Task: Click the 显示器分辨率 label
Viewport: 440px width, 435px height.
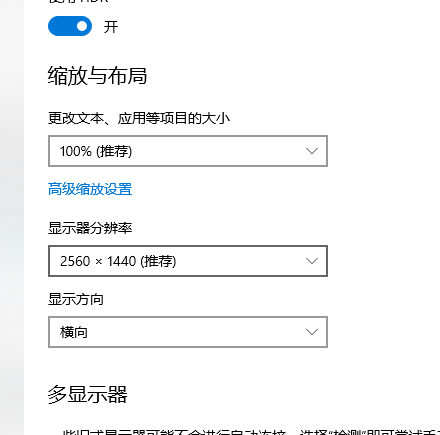Action: tap(90, 228)
